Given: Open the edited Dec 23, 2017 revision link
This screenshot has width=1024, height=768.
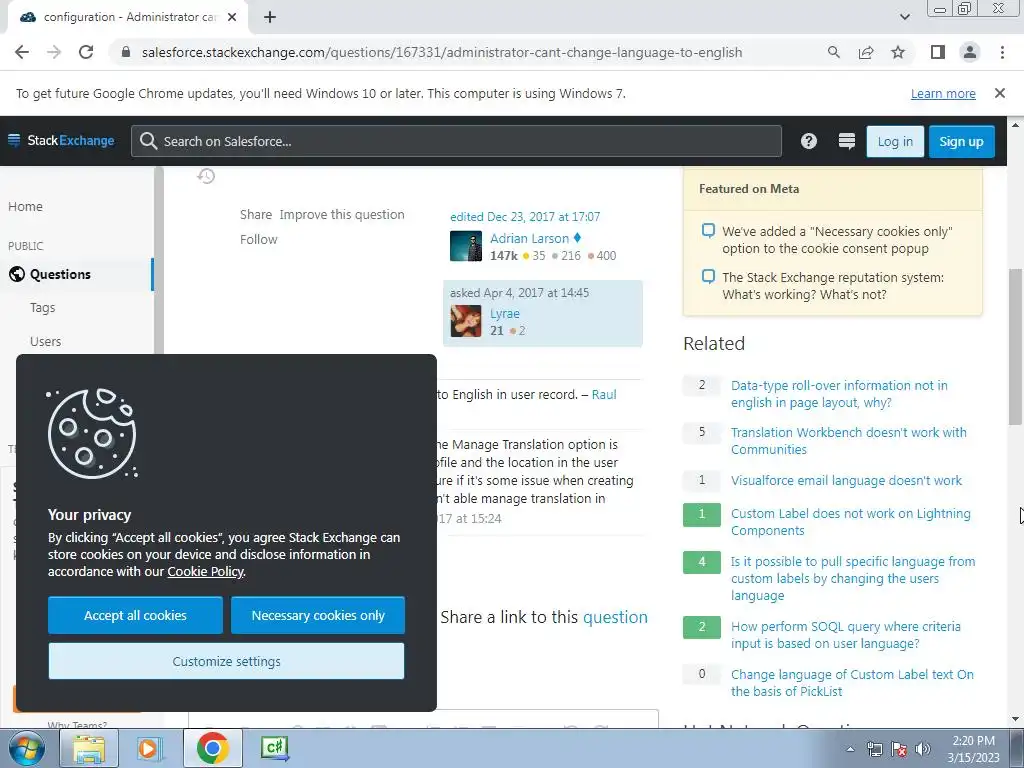Looking at the screenshot, I should (x=525, y=216).
